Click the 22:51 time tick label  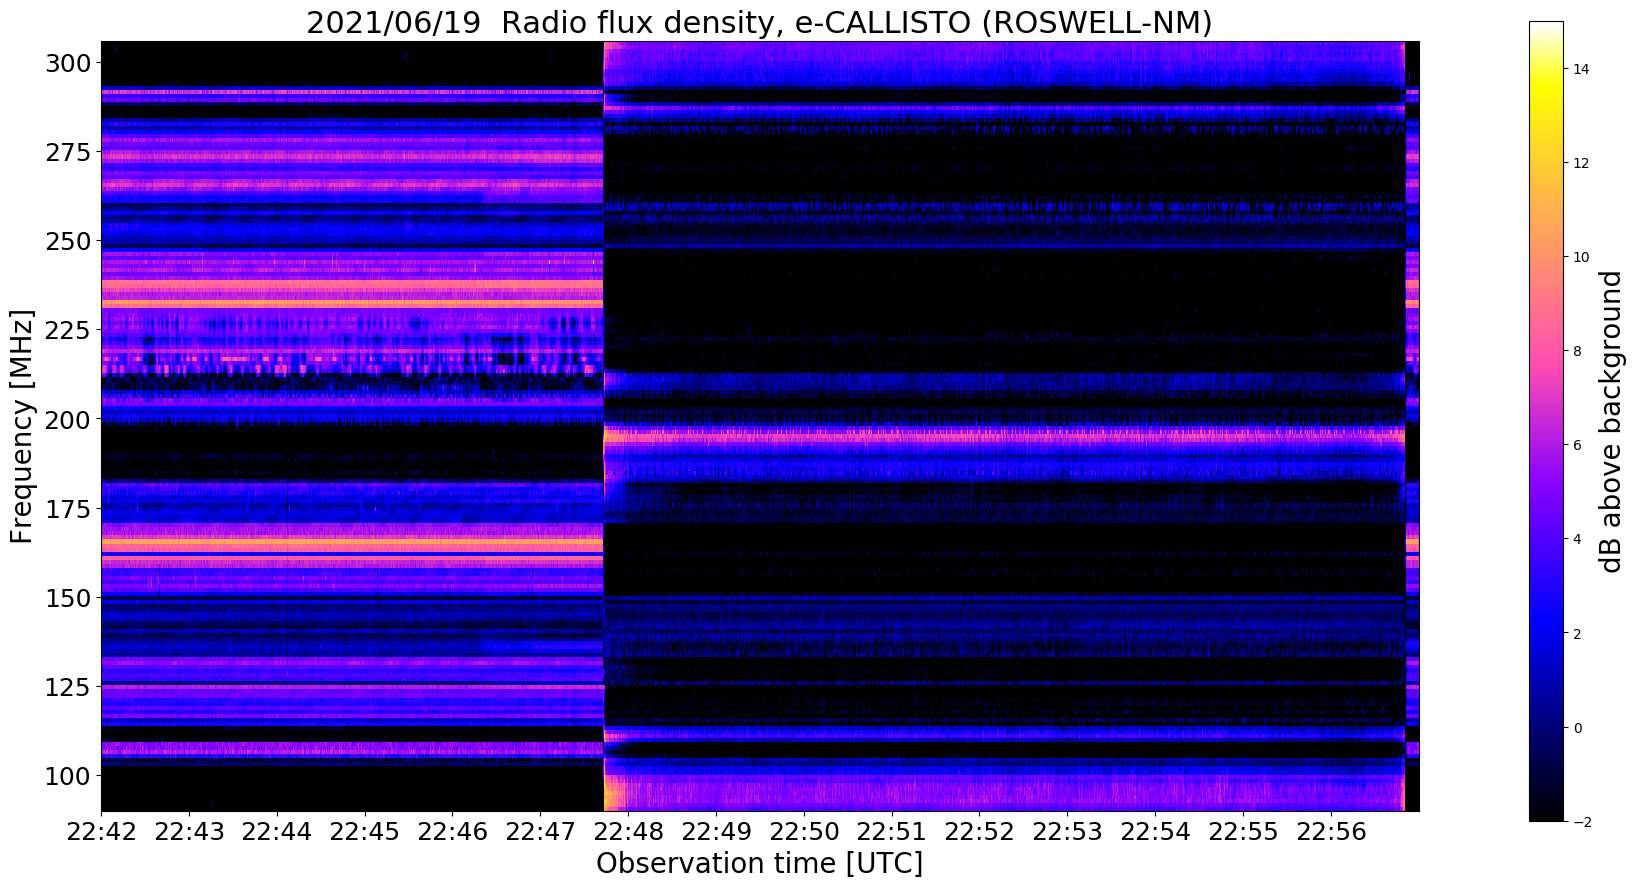pos(892,833)
